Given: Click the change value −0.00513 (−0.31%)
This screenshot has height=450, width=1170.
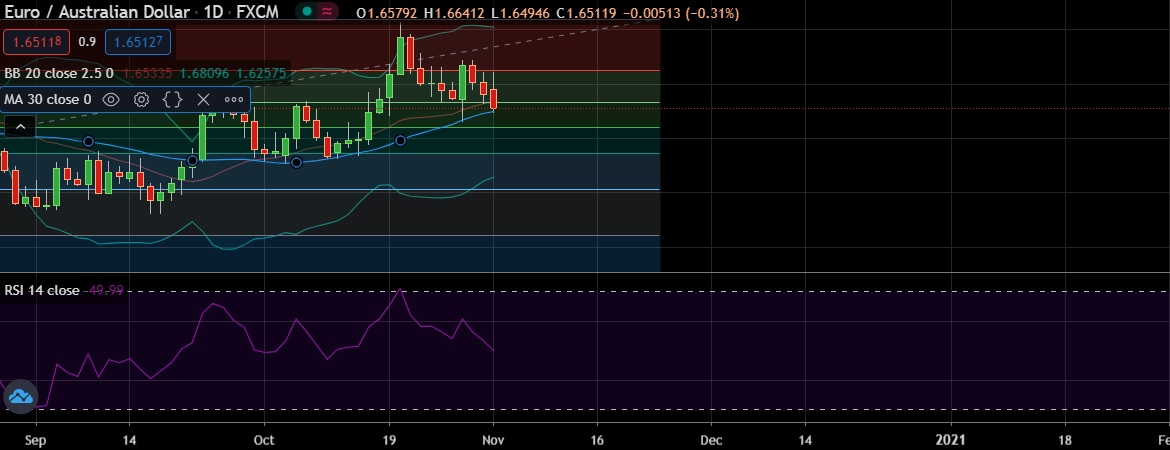Looking at the screenshot, I should (680, 13).
